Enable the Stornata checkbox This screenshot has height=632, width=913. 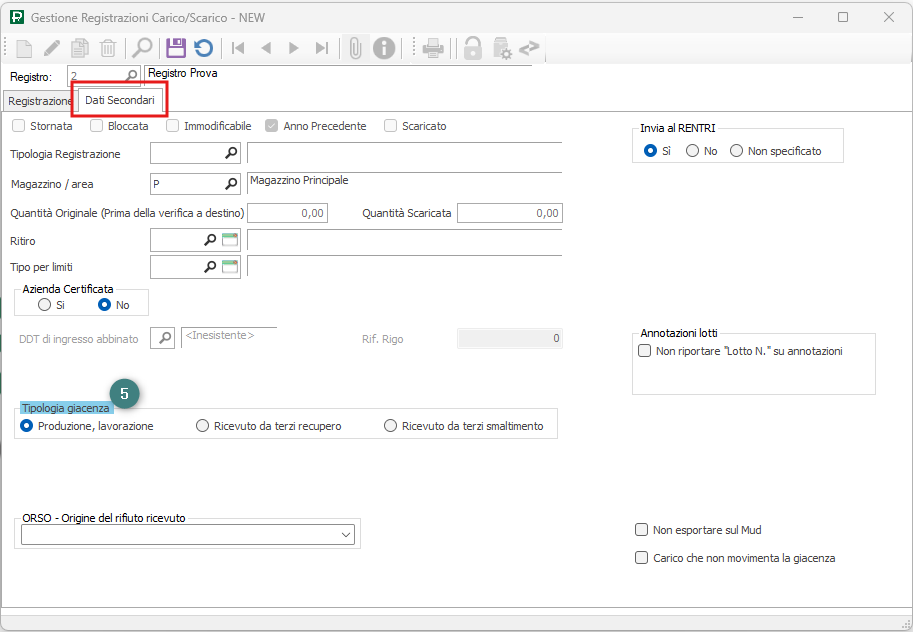[19, 126]
